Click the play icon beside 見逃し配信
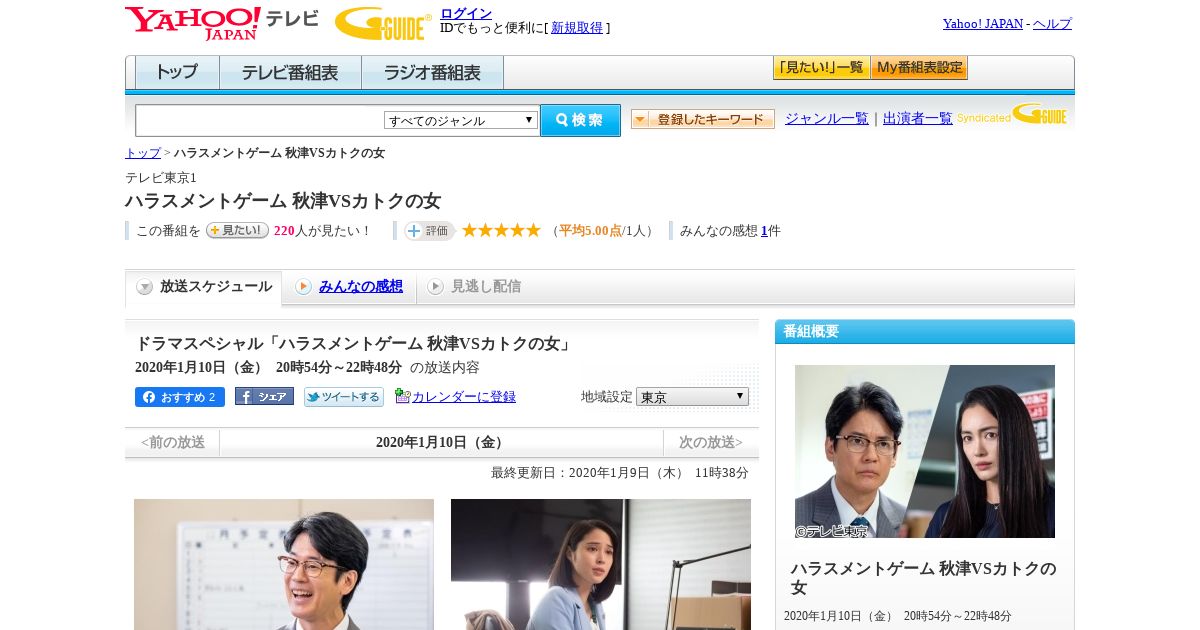 (435, 287)
